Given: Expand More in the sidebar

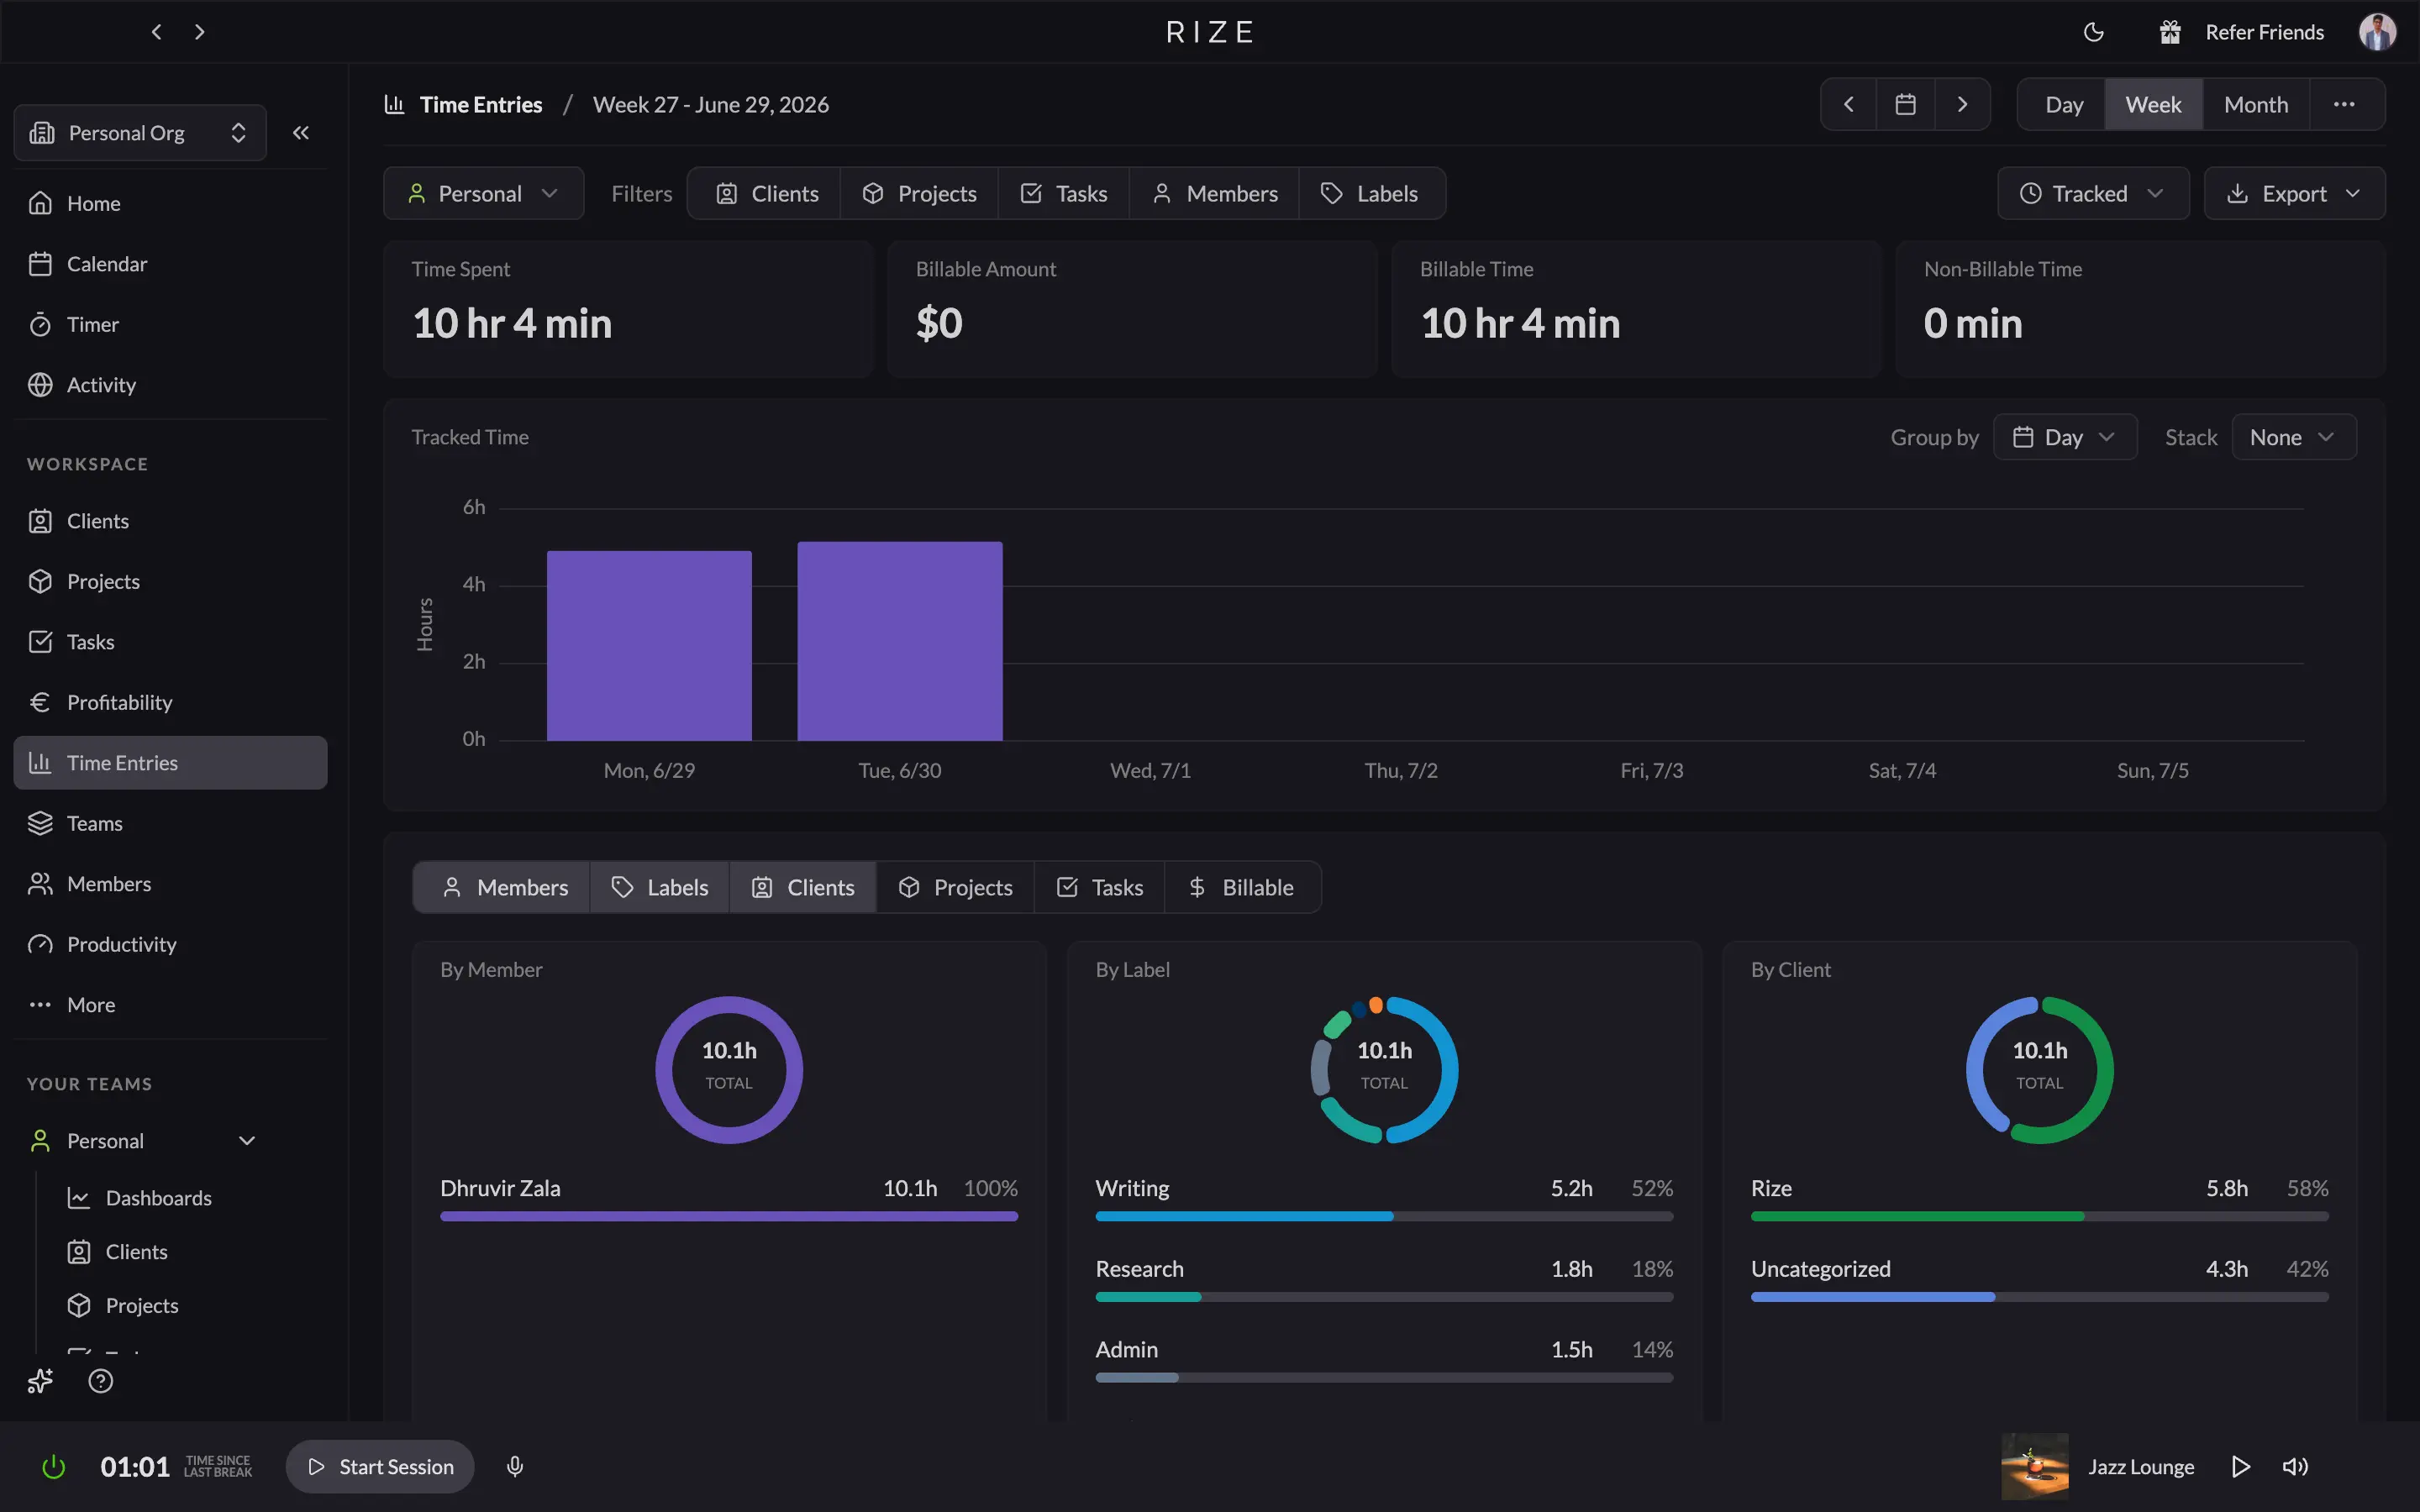Looking at the screenshot, I should pos(170,1005).
